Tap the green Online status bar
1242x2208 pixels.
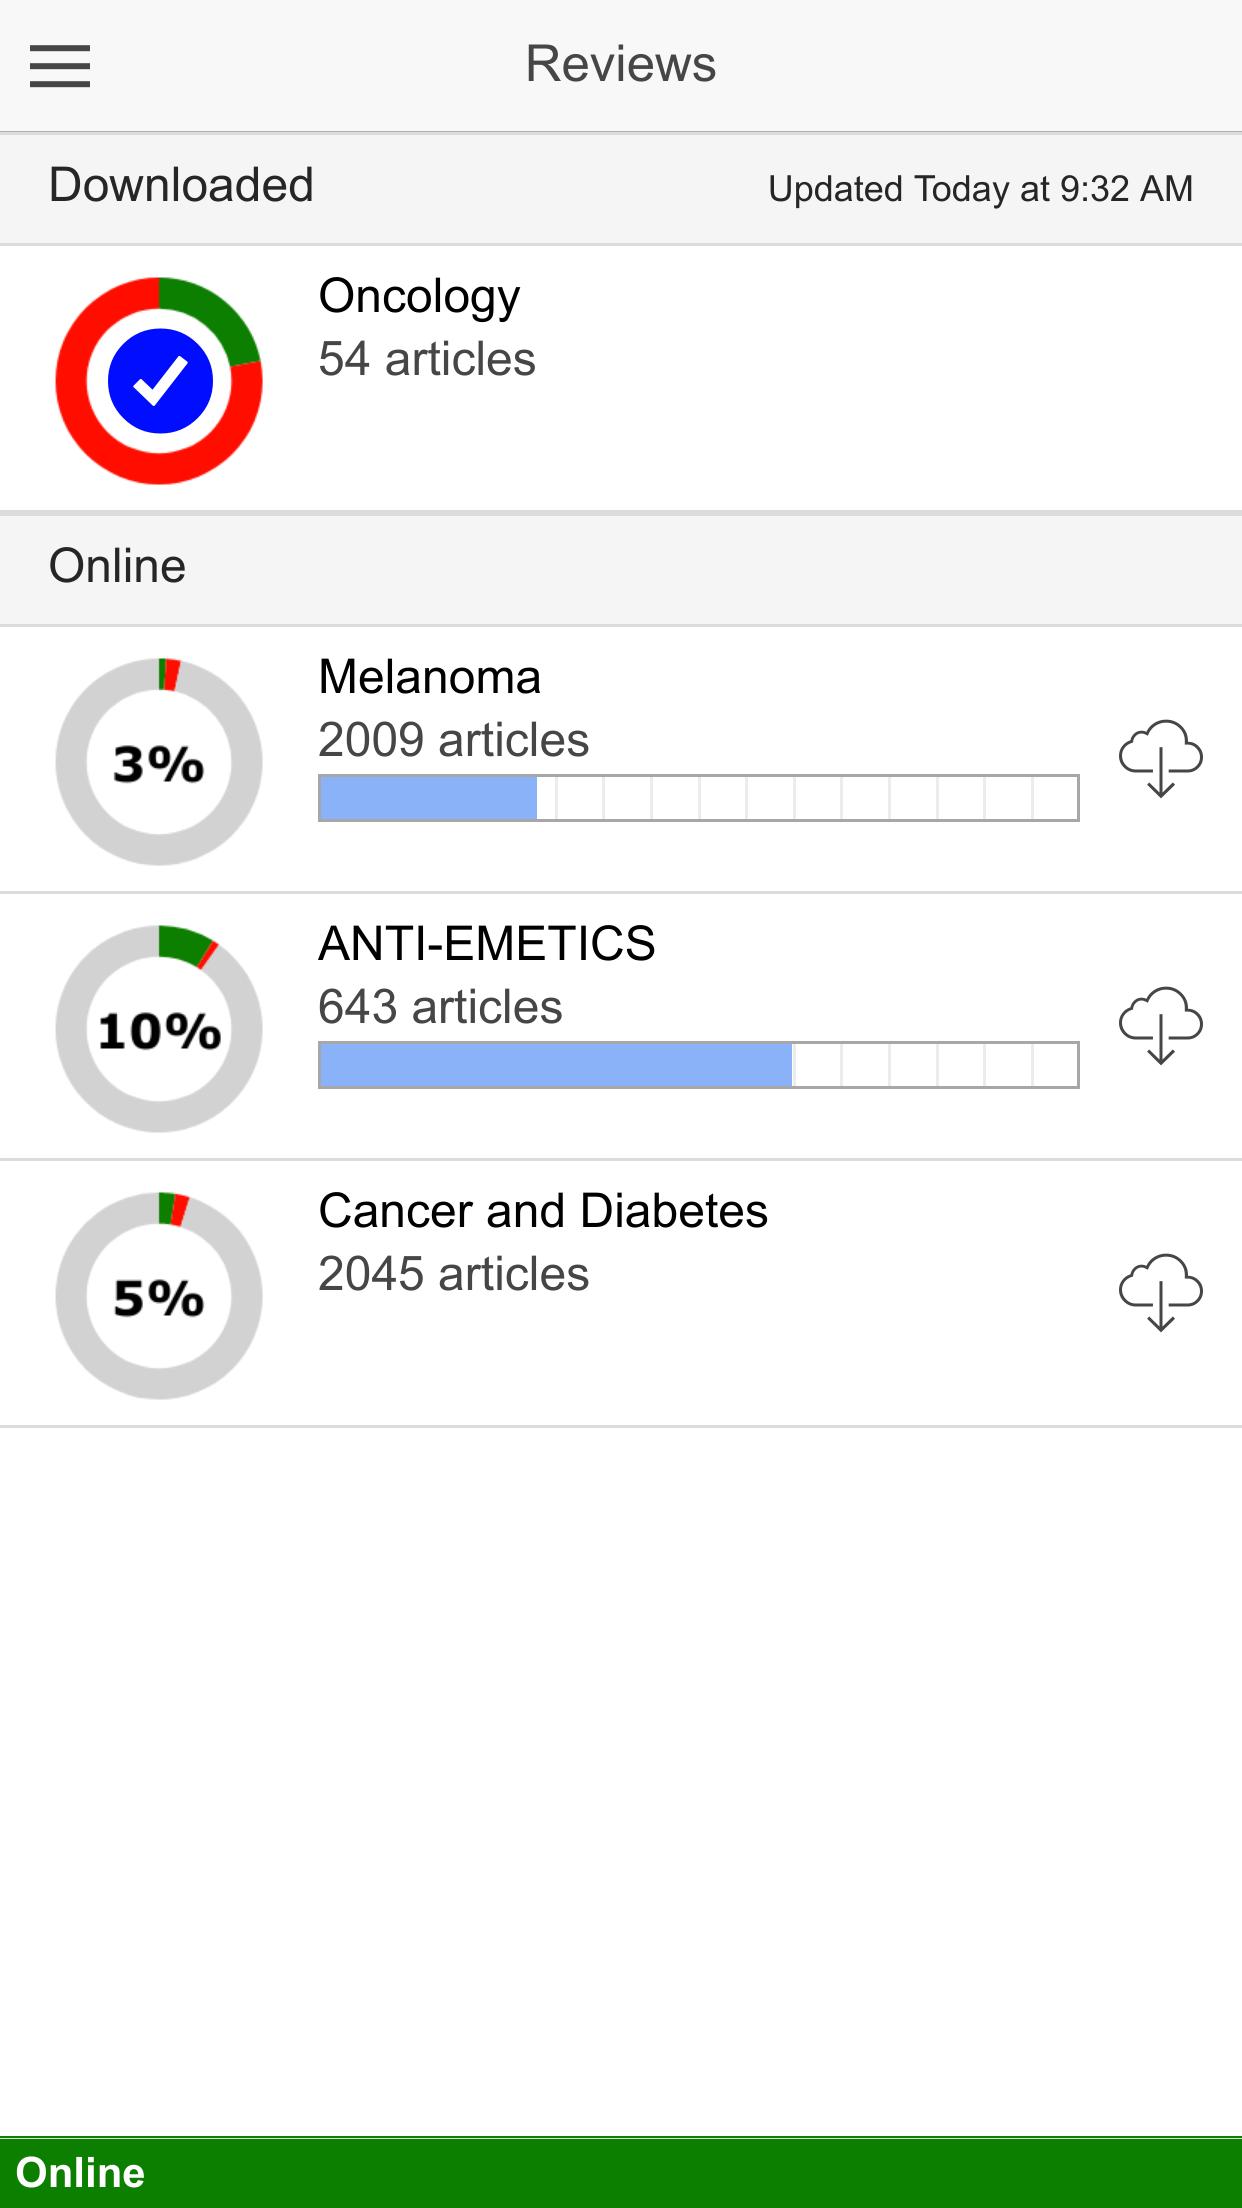[621, 2173]
